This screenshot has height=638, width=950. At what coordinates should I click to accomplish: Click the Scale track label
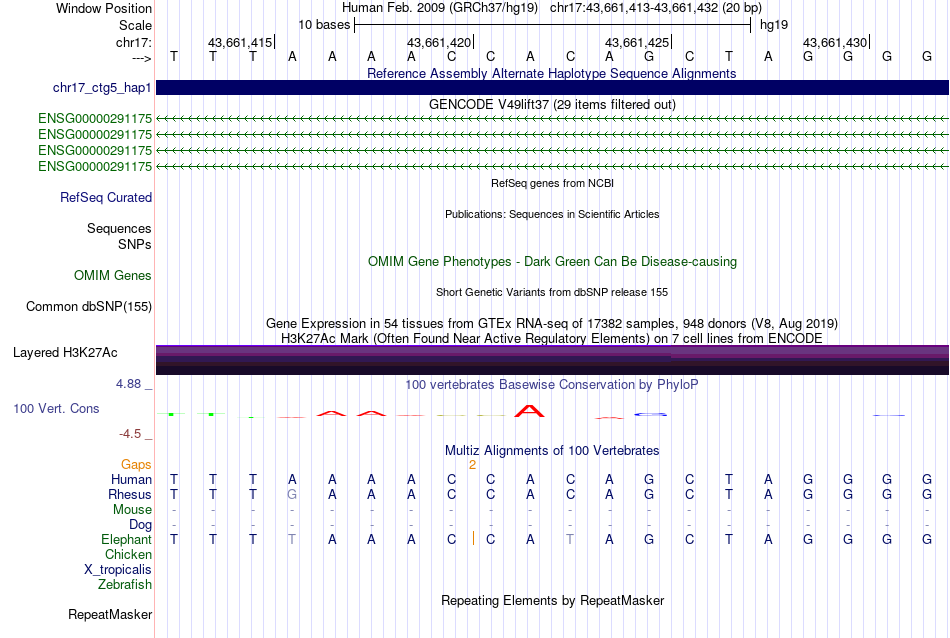tap(135, 25)
